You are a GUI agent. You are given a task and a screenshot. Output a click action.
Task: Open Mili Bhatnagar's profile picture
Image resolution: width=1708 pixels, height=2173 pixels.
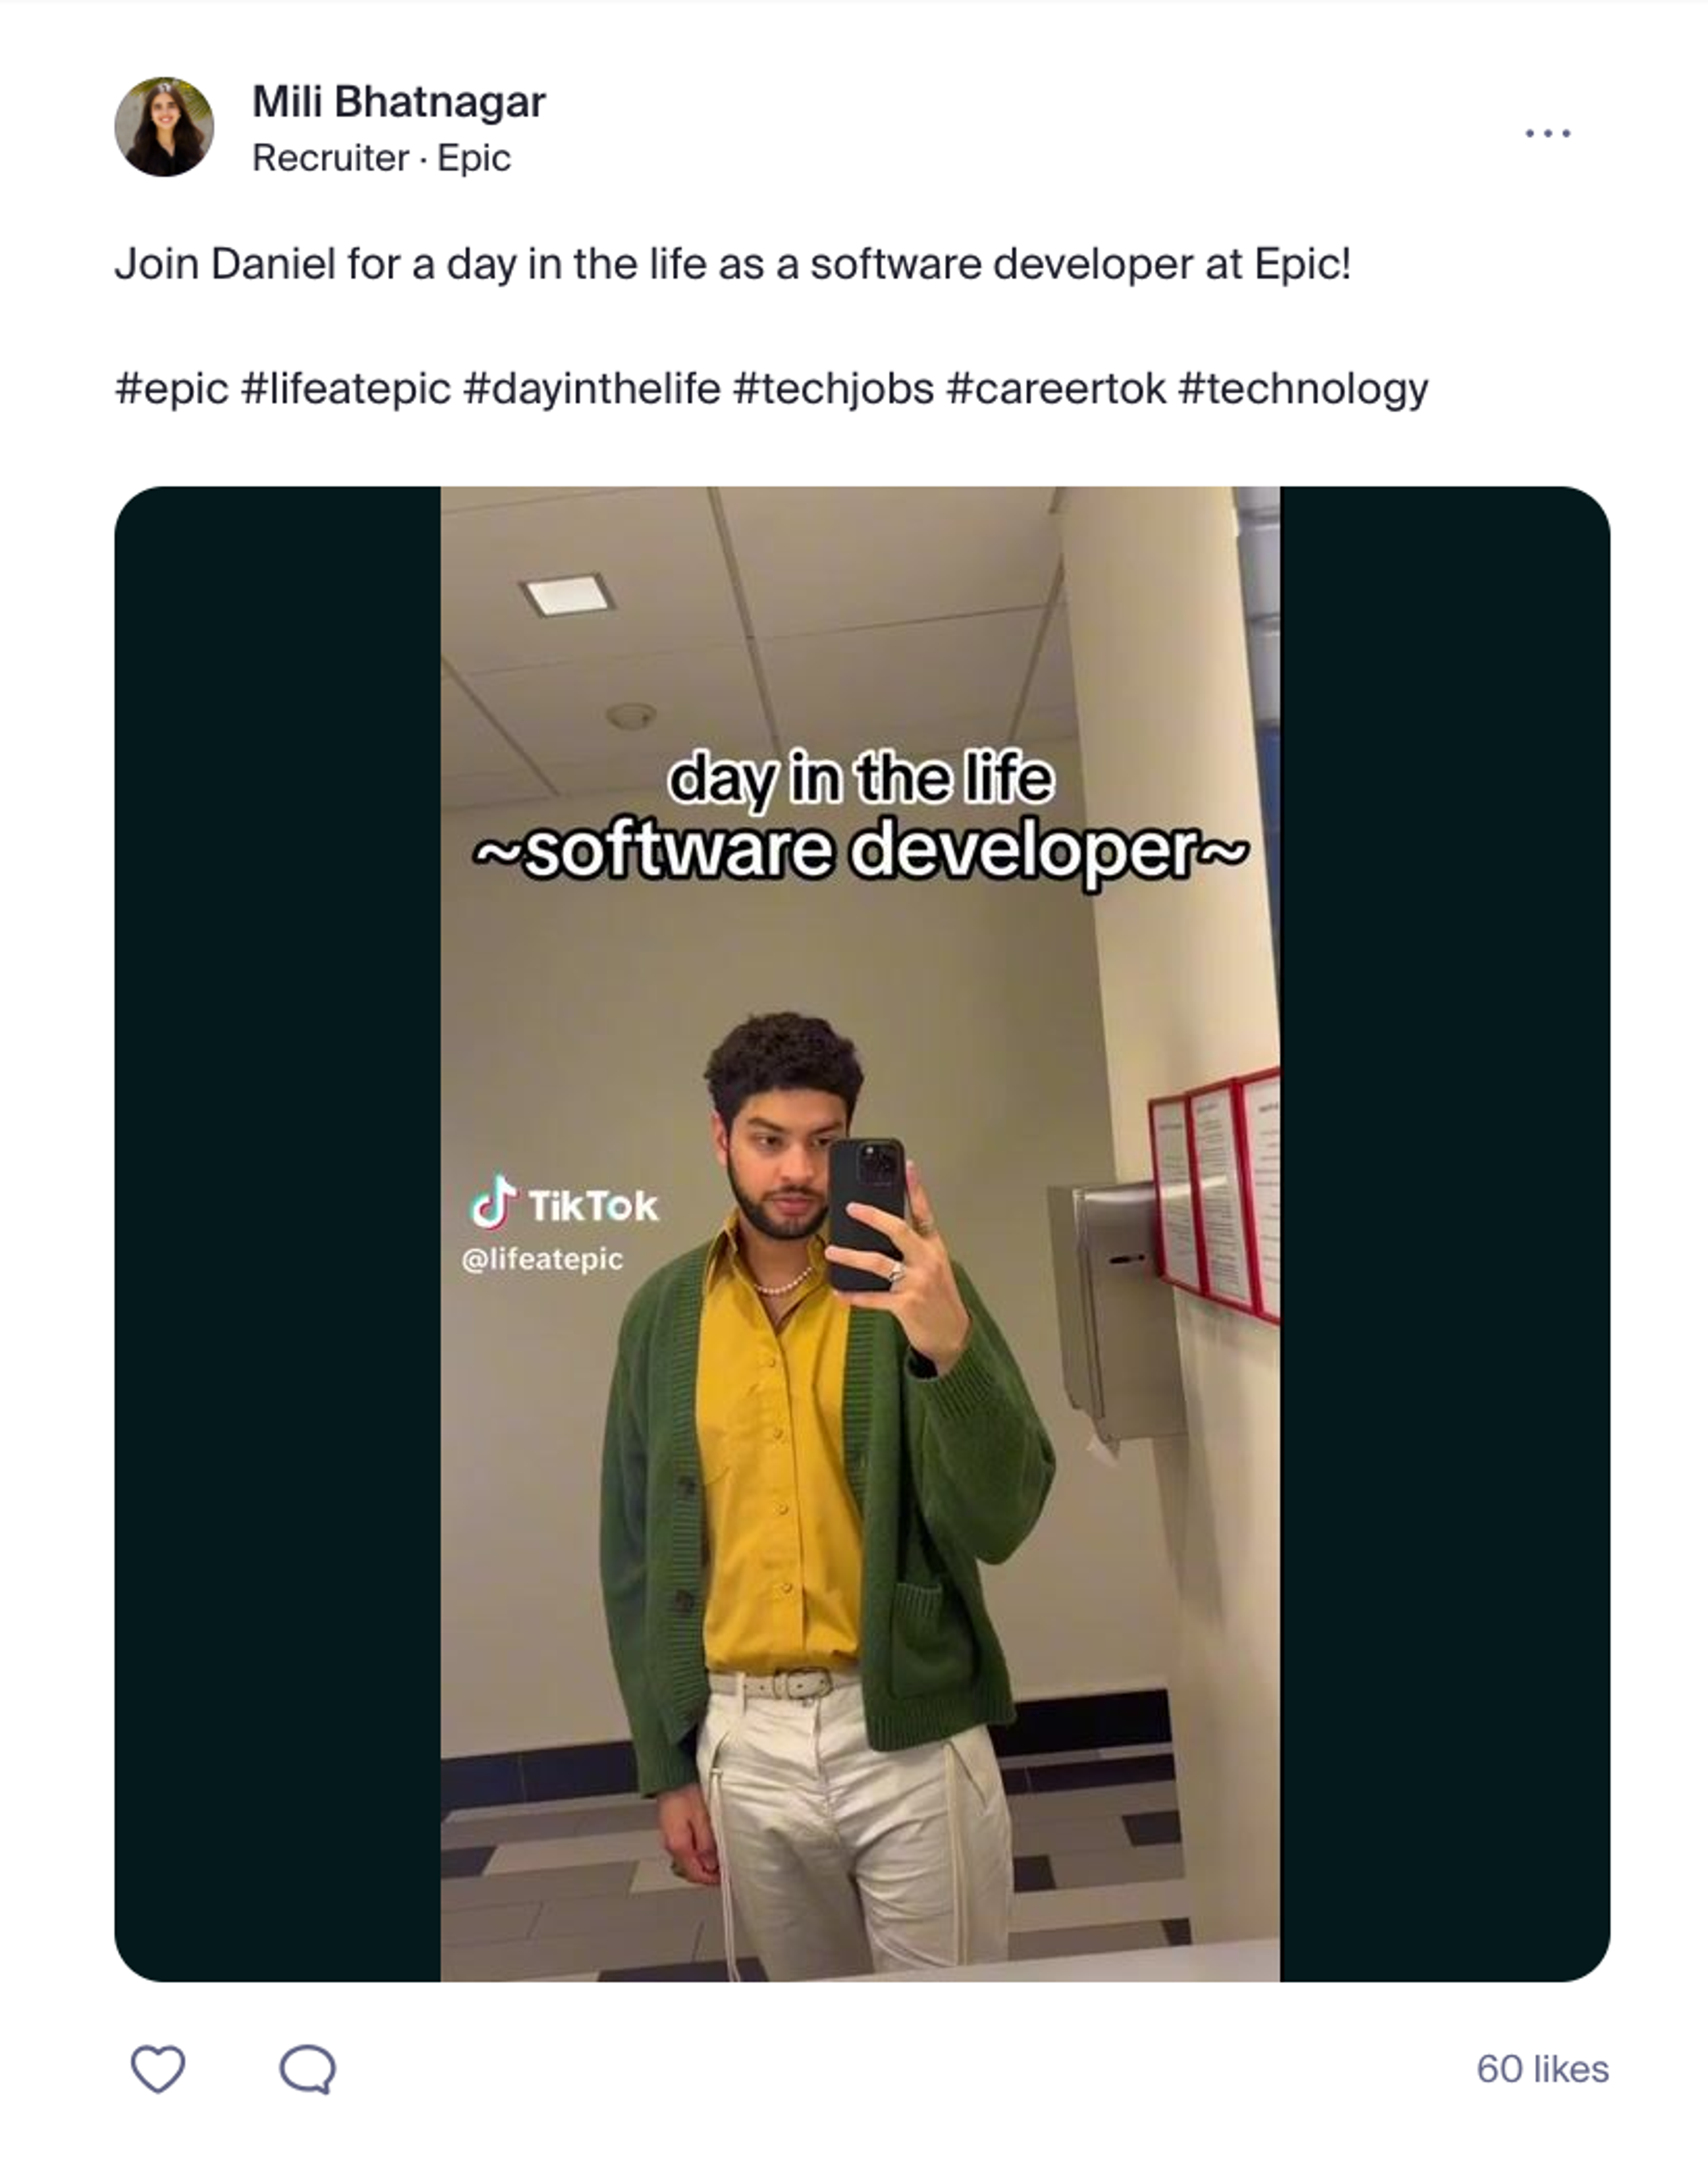(164, 127)
